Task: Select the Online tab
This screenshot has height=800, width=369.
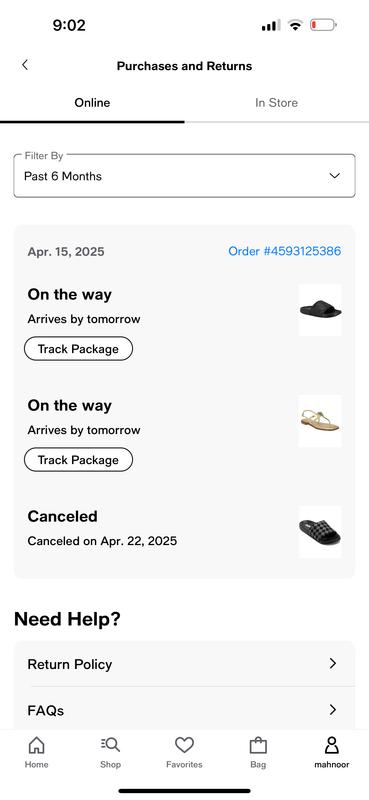Action: tap(92, 103)
